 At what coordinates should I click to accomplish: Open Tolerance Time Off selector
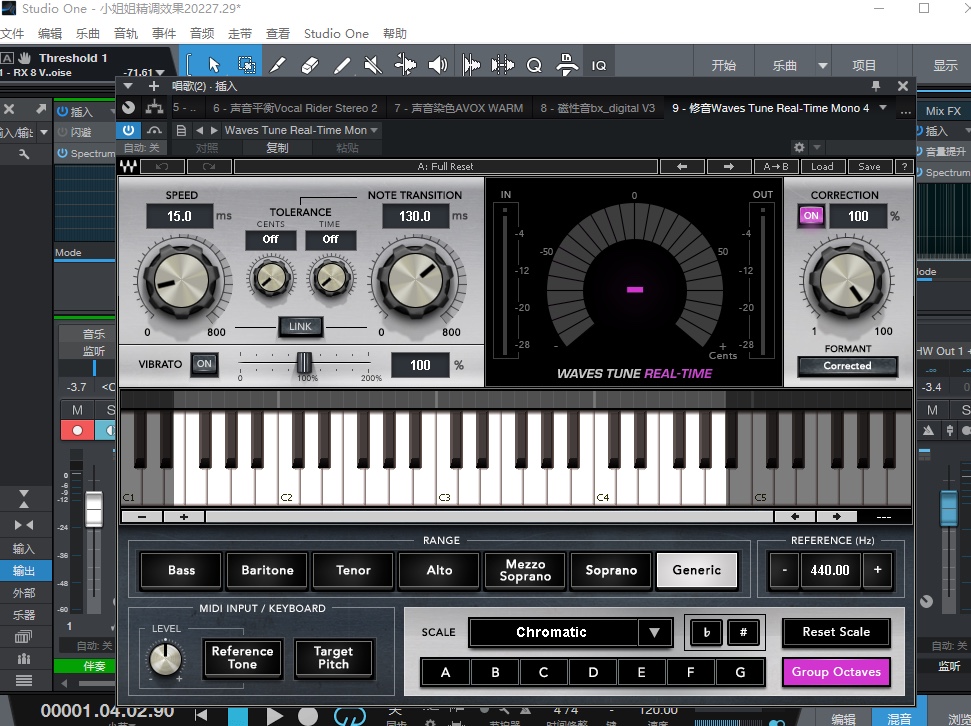point(330,240)
